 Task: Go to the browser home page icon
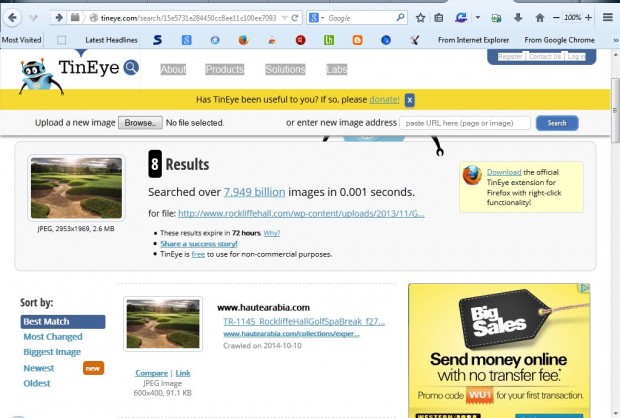click(x=540, y=18)
